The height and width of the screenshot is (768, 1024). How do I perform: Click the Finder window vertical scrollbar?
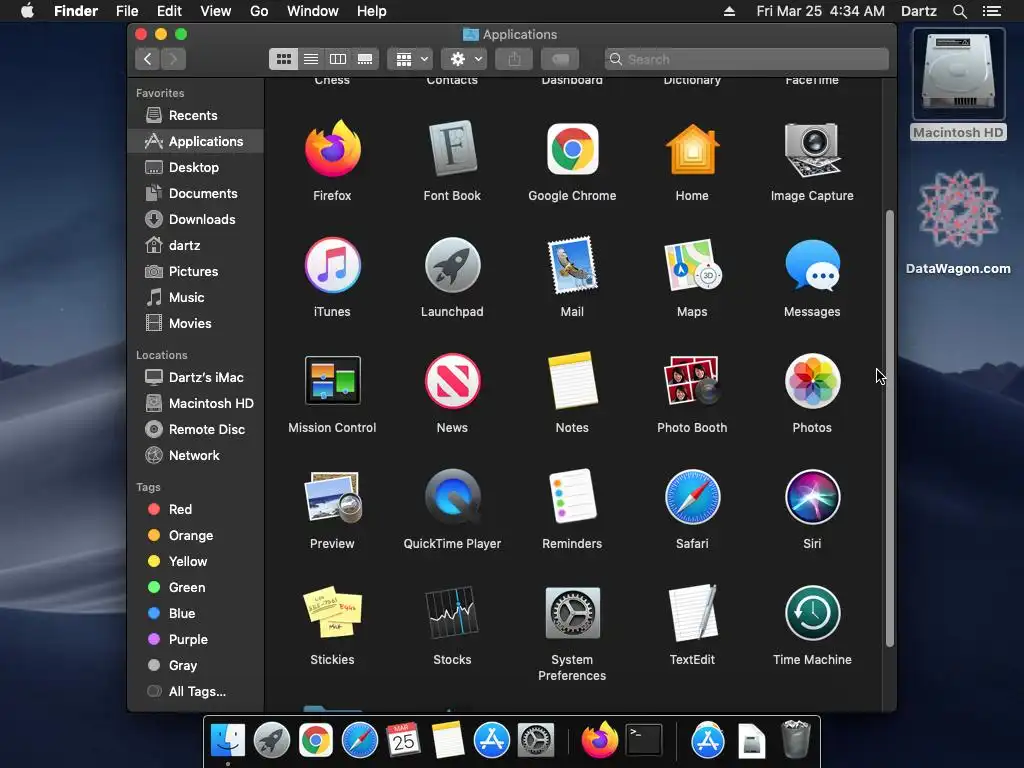point(889,428)
